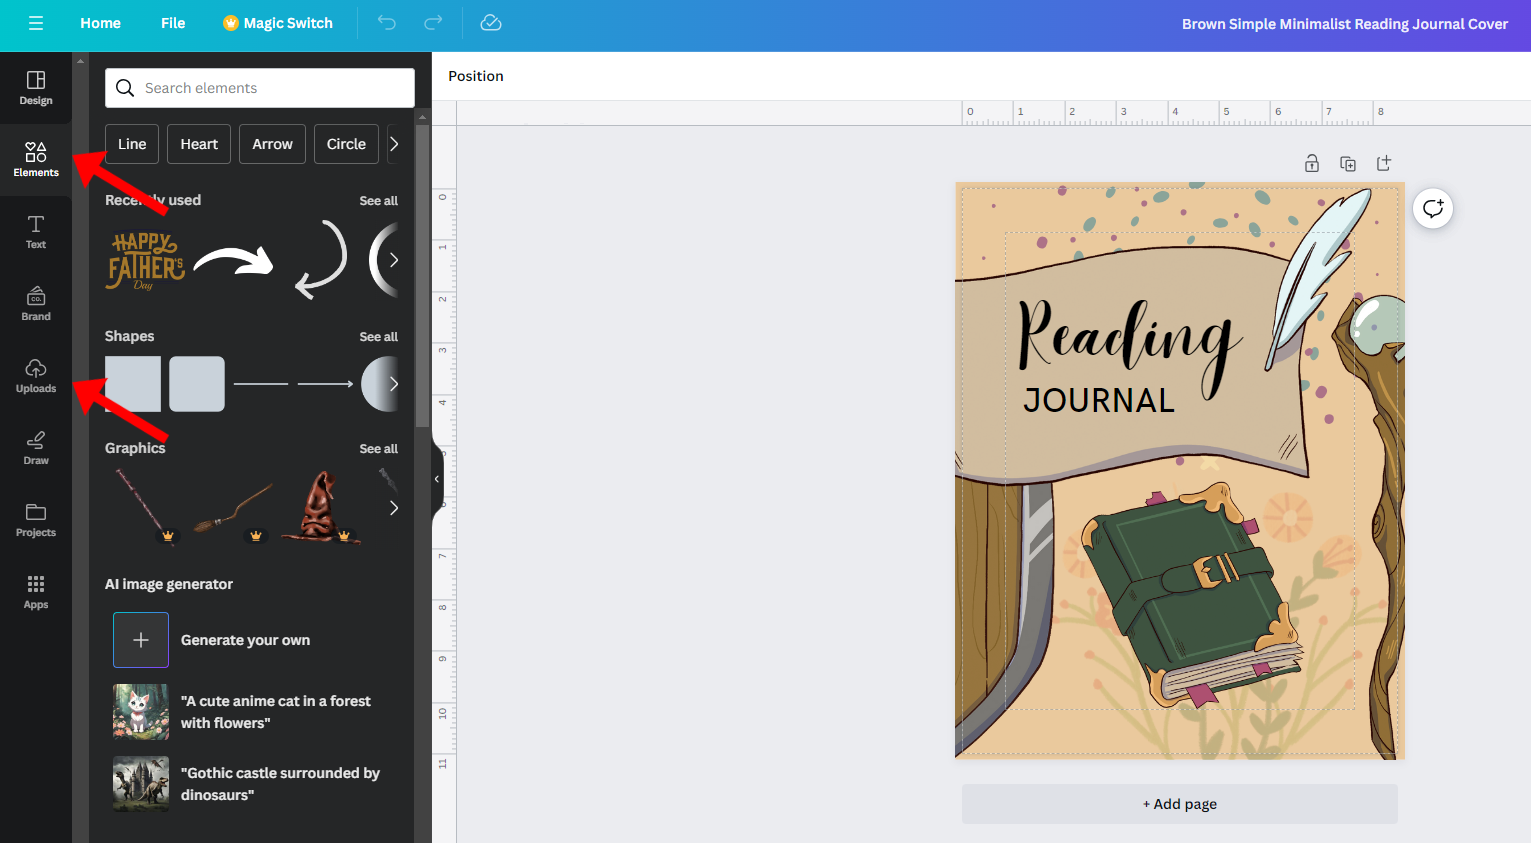Screen dimensions: 1531x843
Task: Open the Brand kit panel
Action: 36,304
